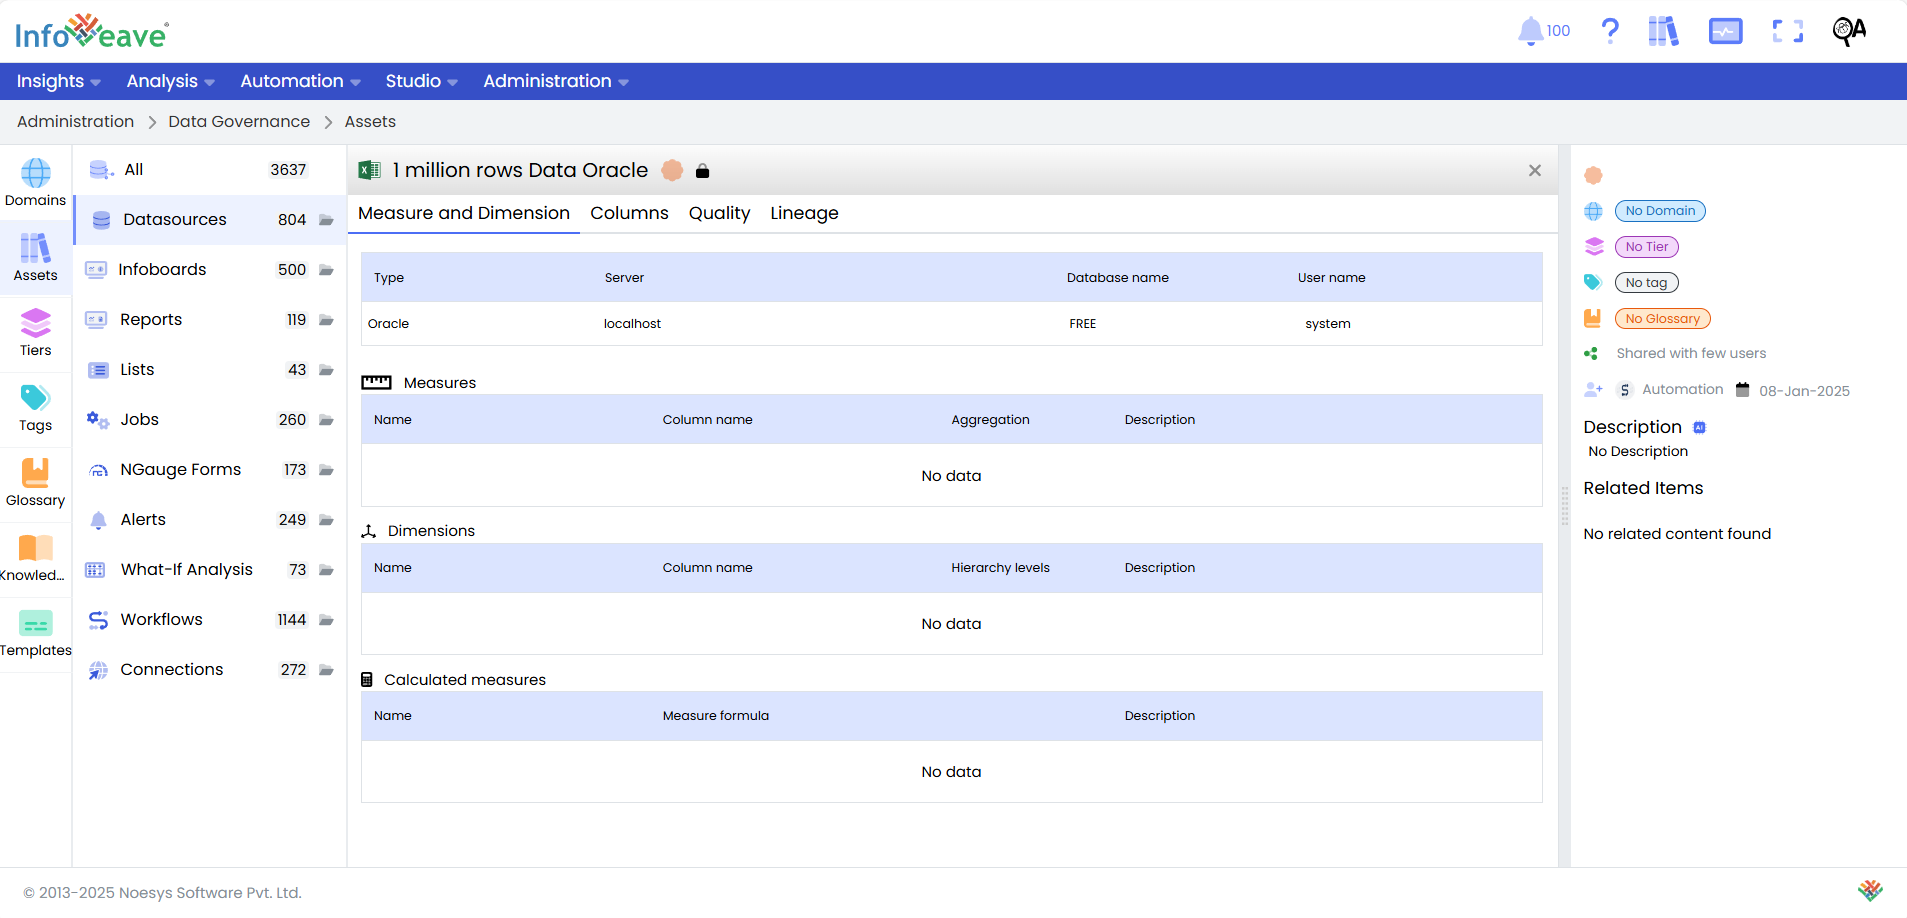
Task: Open the notifications bell icon
Action: (x=1530, y=31)
